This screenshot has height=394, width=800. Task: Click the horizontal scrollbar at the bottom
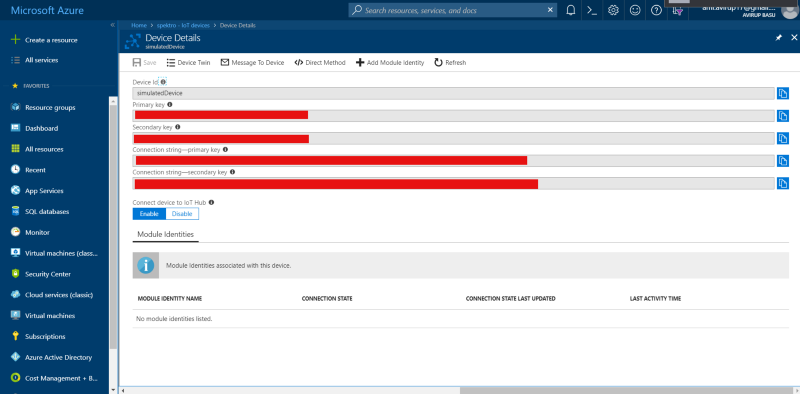(628, 390)
